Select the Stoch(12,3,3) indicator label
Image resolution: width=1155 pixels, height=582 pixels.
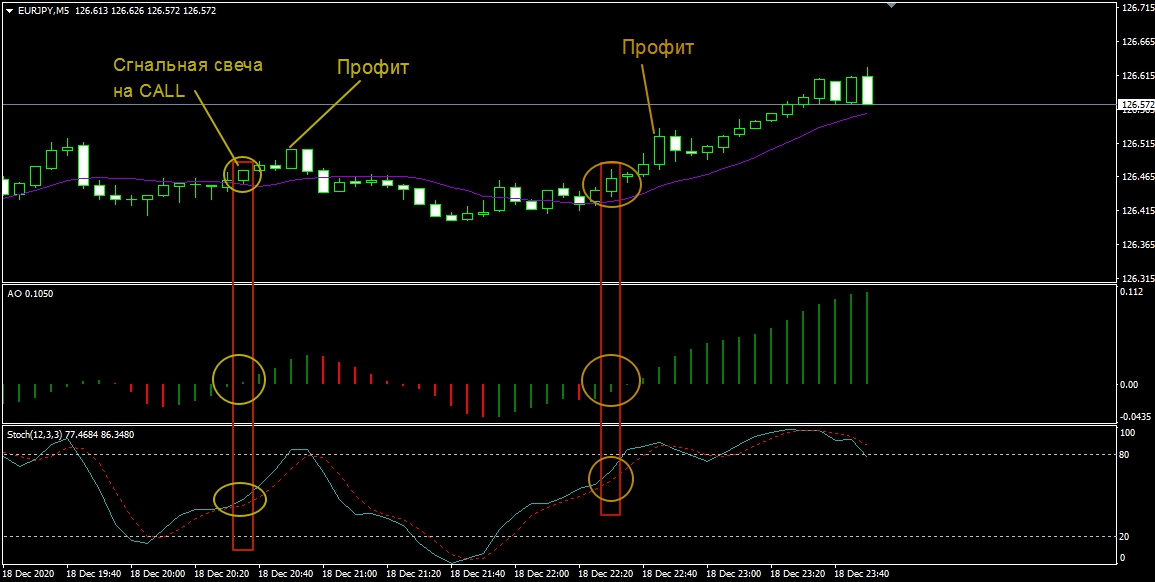(70, 434)
